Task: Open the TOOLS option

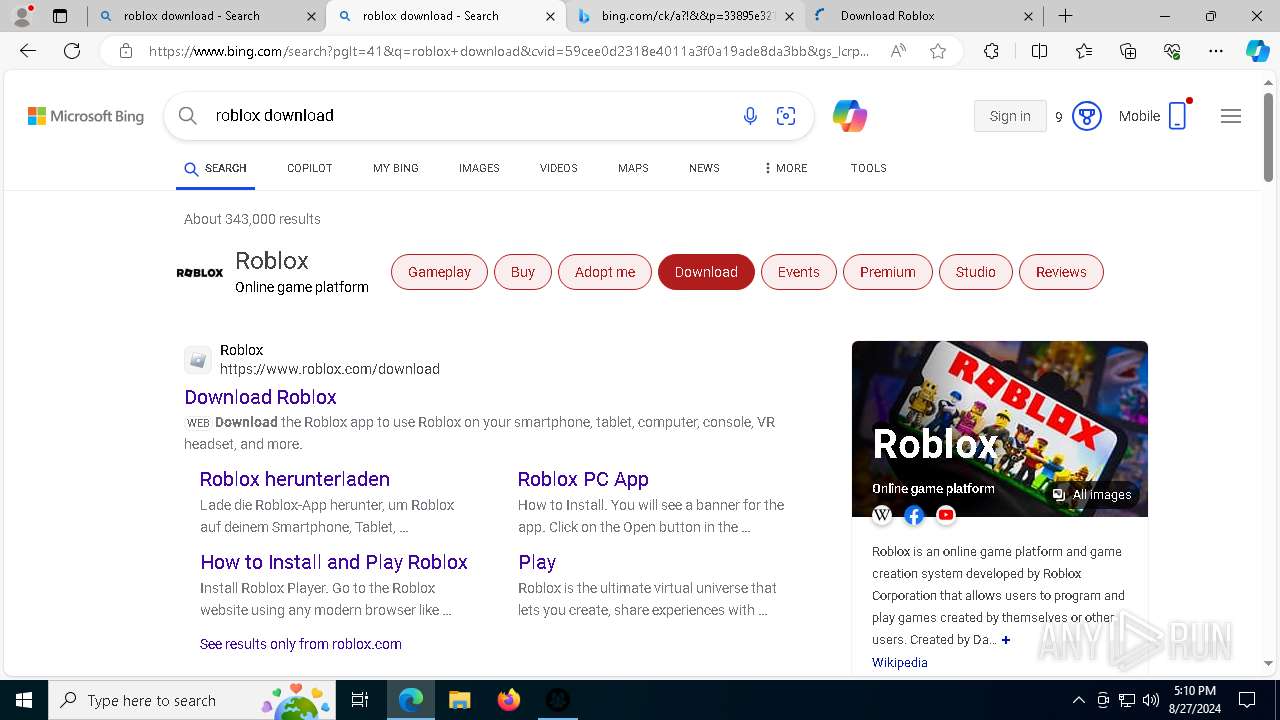Action: point(869,168)
